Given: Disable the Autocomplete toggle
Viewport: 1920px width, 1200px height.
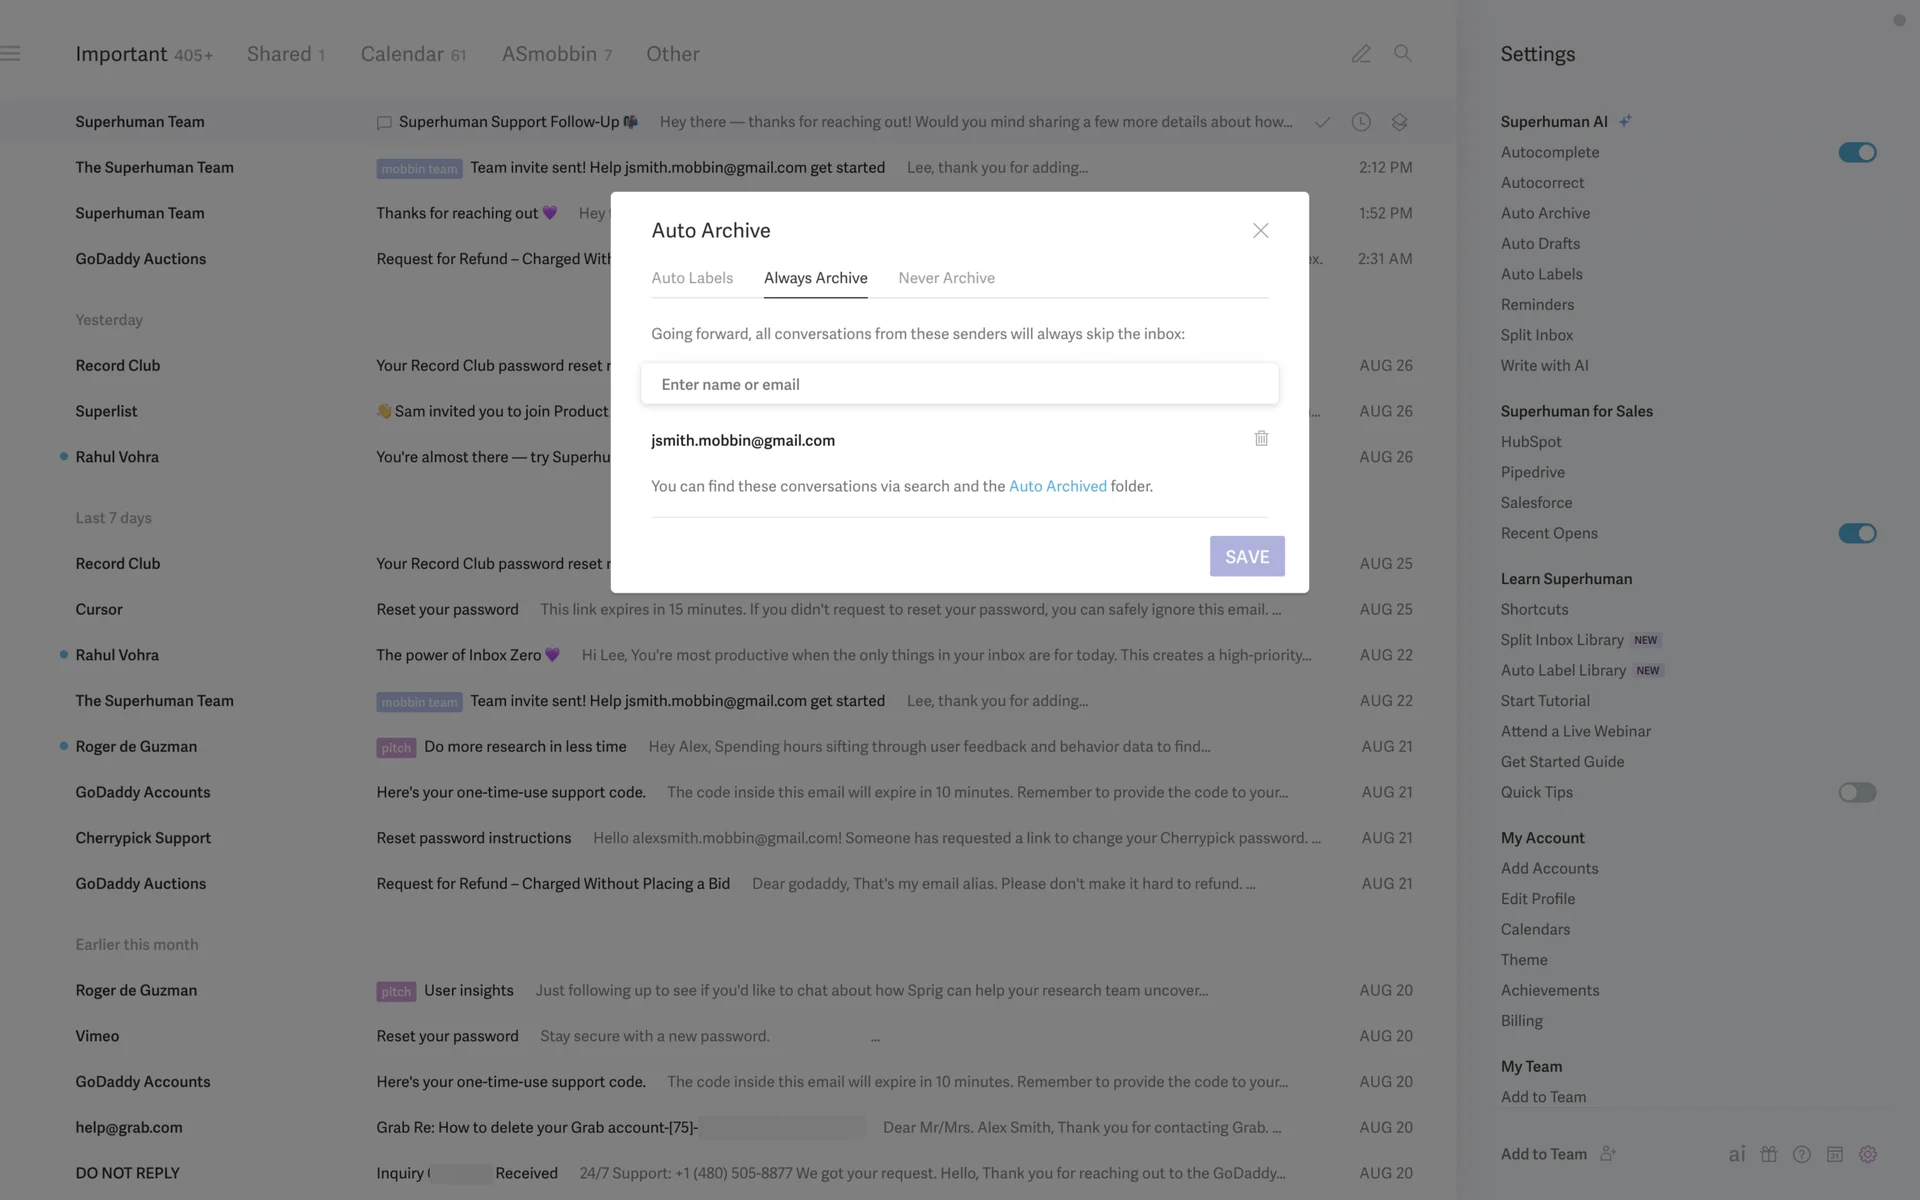Looking at the screenshot, I should coord(1857,152).
